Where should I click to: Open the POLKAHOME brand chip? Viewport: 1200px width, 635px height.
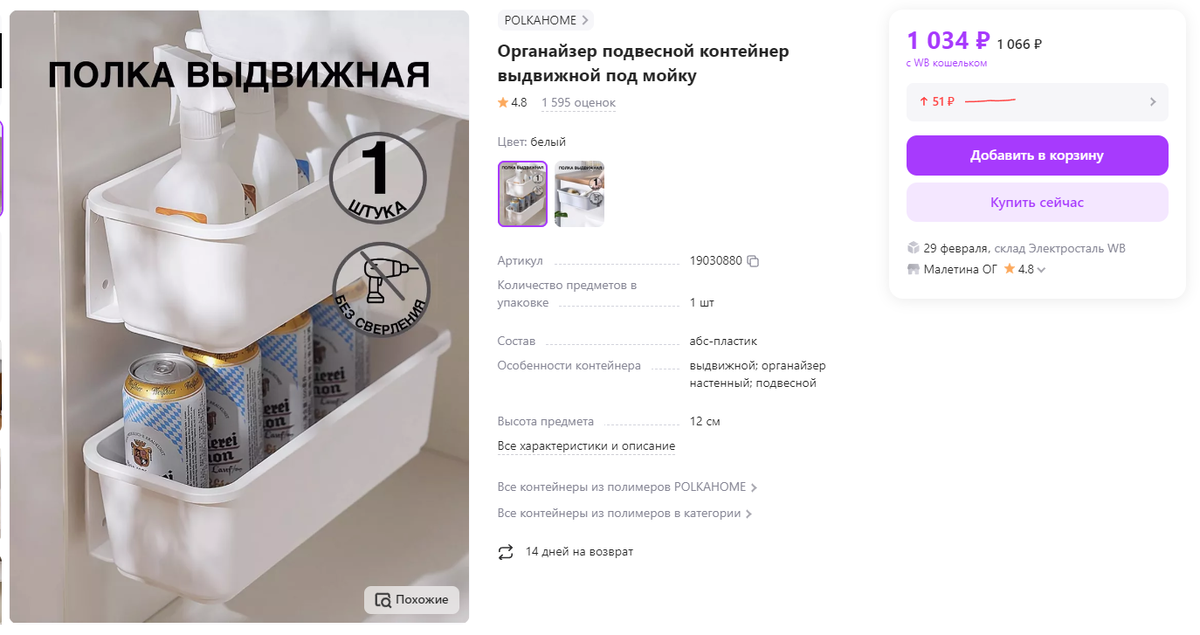tap(545, 20)
